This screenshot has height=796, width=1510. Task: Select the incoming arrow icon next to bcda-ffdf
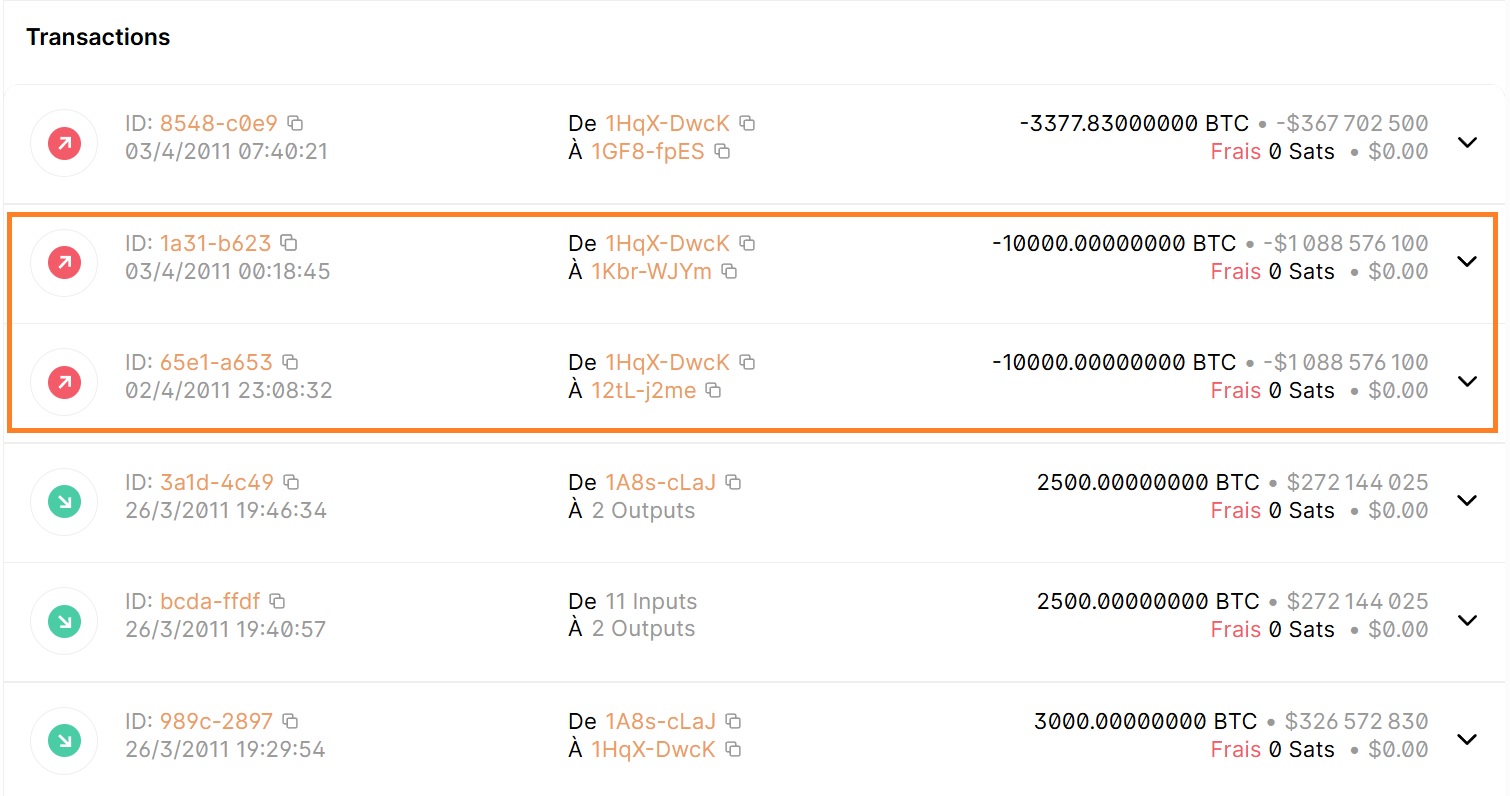[63, 620]
